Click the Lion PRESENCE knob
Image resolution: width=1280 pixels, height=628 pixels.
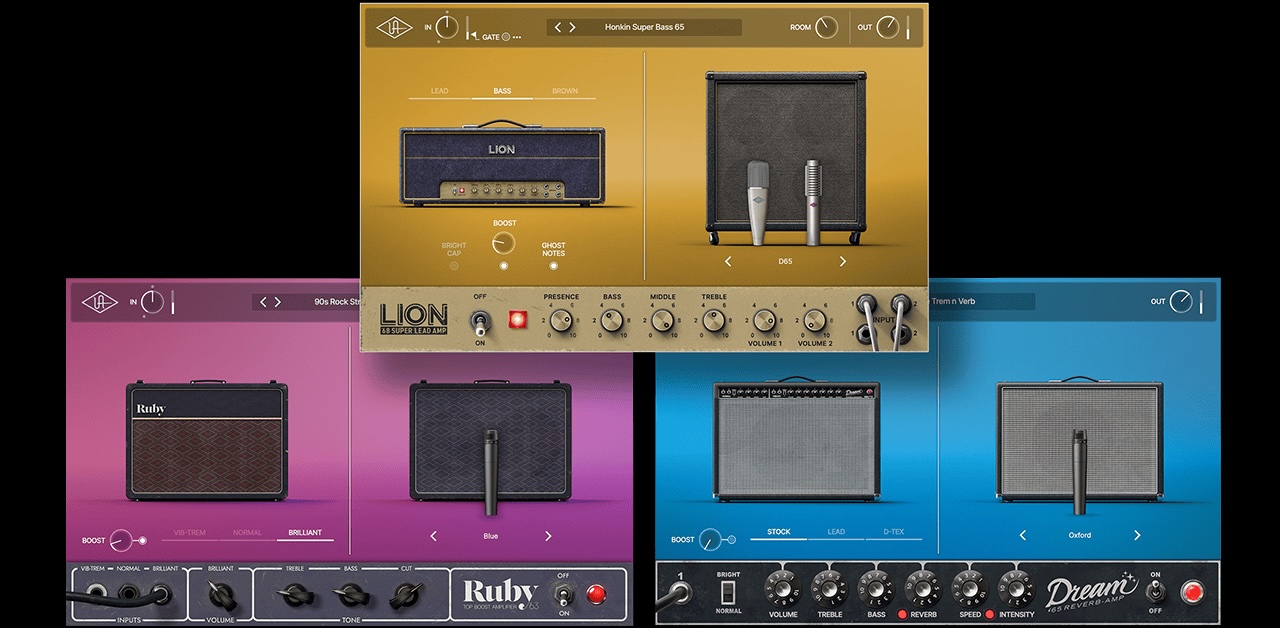[561, 321]
